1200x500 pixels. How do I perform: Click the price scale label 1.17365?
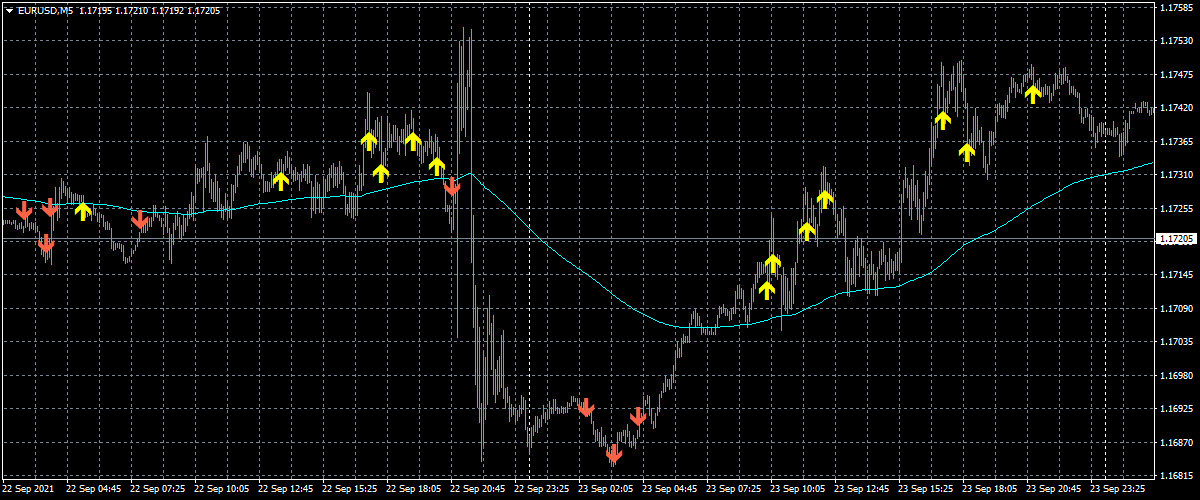tap(1176, 141)
